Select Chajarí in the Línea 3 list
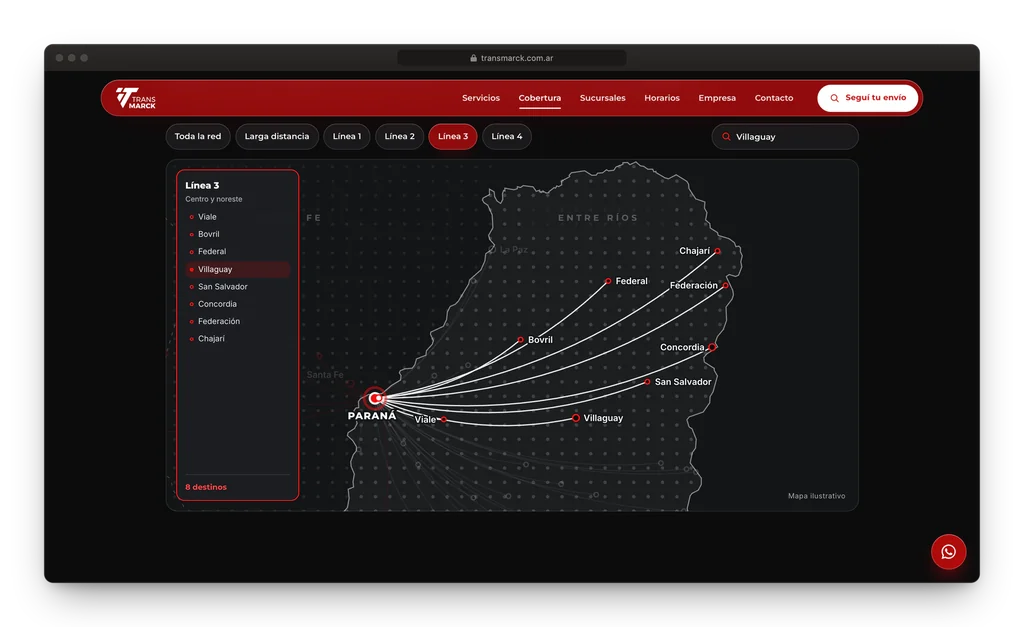Image resolution: width=1024 pixels, height=627 pixels. pyautogui.click(x=238, y=338)
